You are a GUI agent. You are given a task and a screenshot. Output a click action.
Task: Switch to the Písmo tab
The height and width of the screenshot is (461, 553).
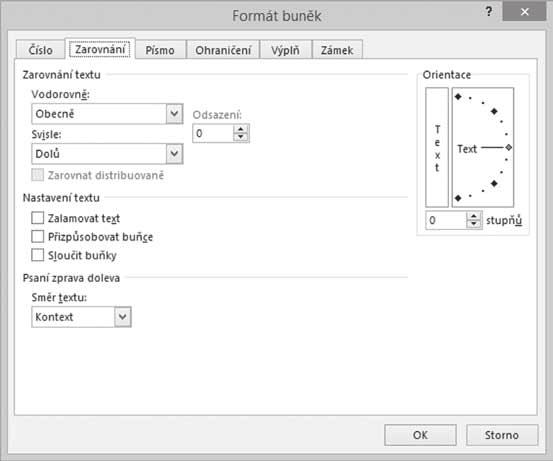click(x=160, y=50)
